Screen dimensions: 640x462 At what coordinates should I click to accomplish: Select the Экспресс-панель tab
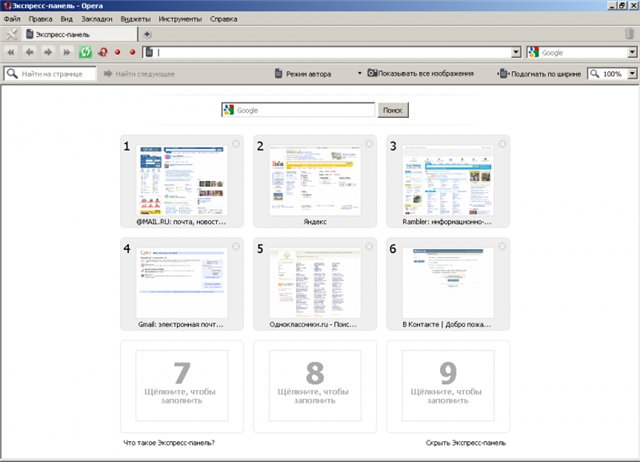pyautogui.click(x=80, y=34)
